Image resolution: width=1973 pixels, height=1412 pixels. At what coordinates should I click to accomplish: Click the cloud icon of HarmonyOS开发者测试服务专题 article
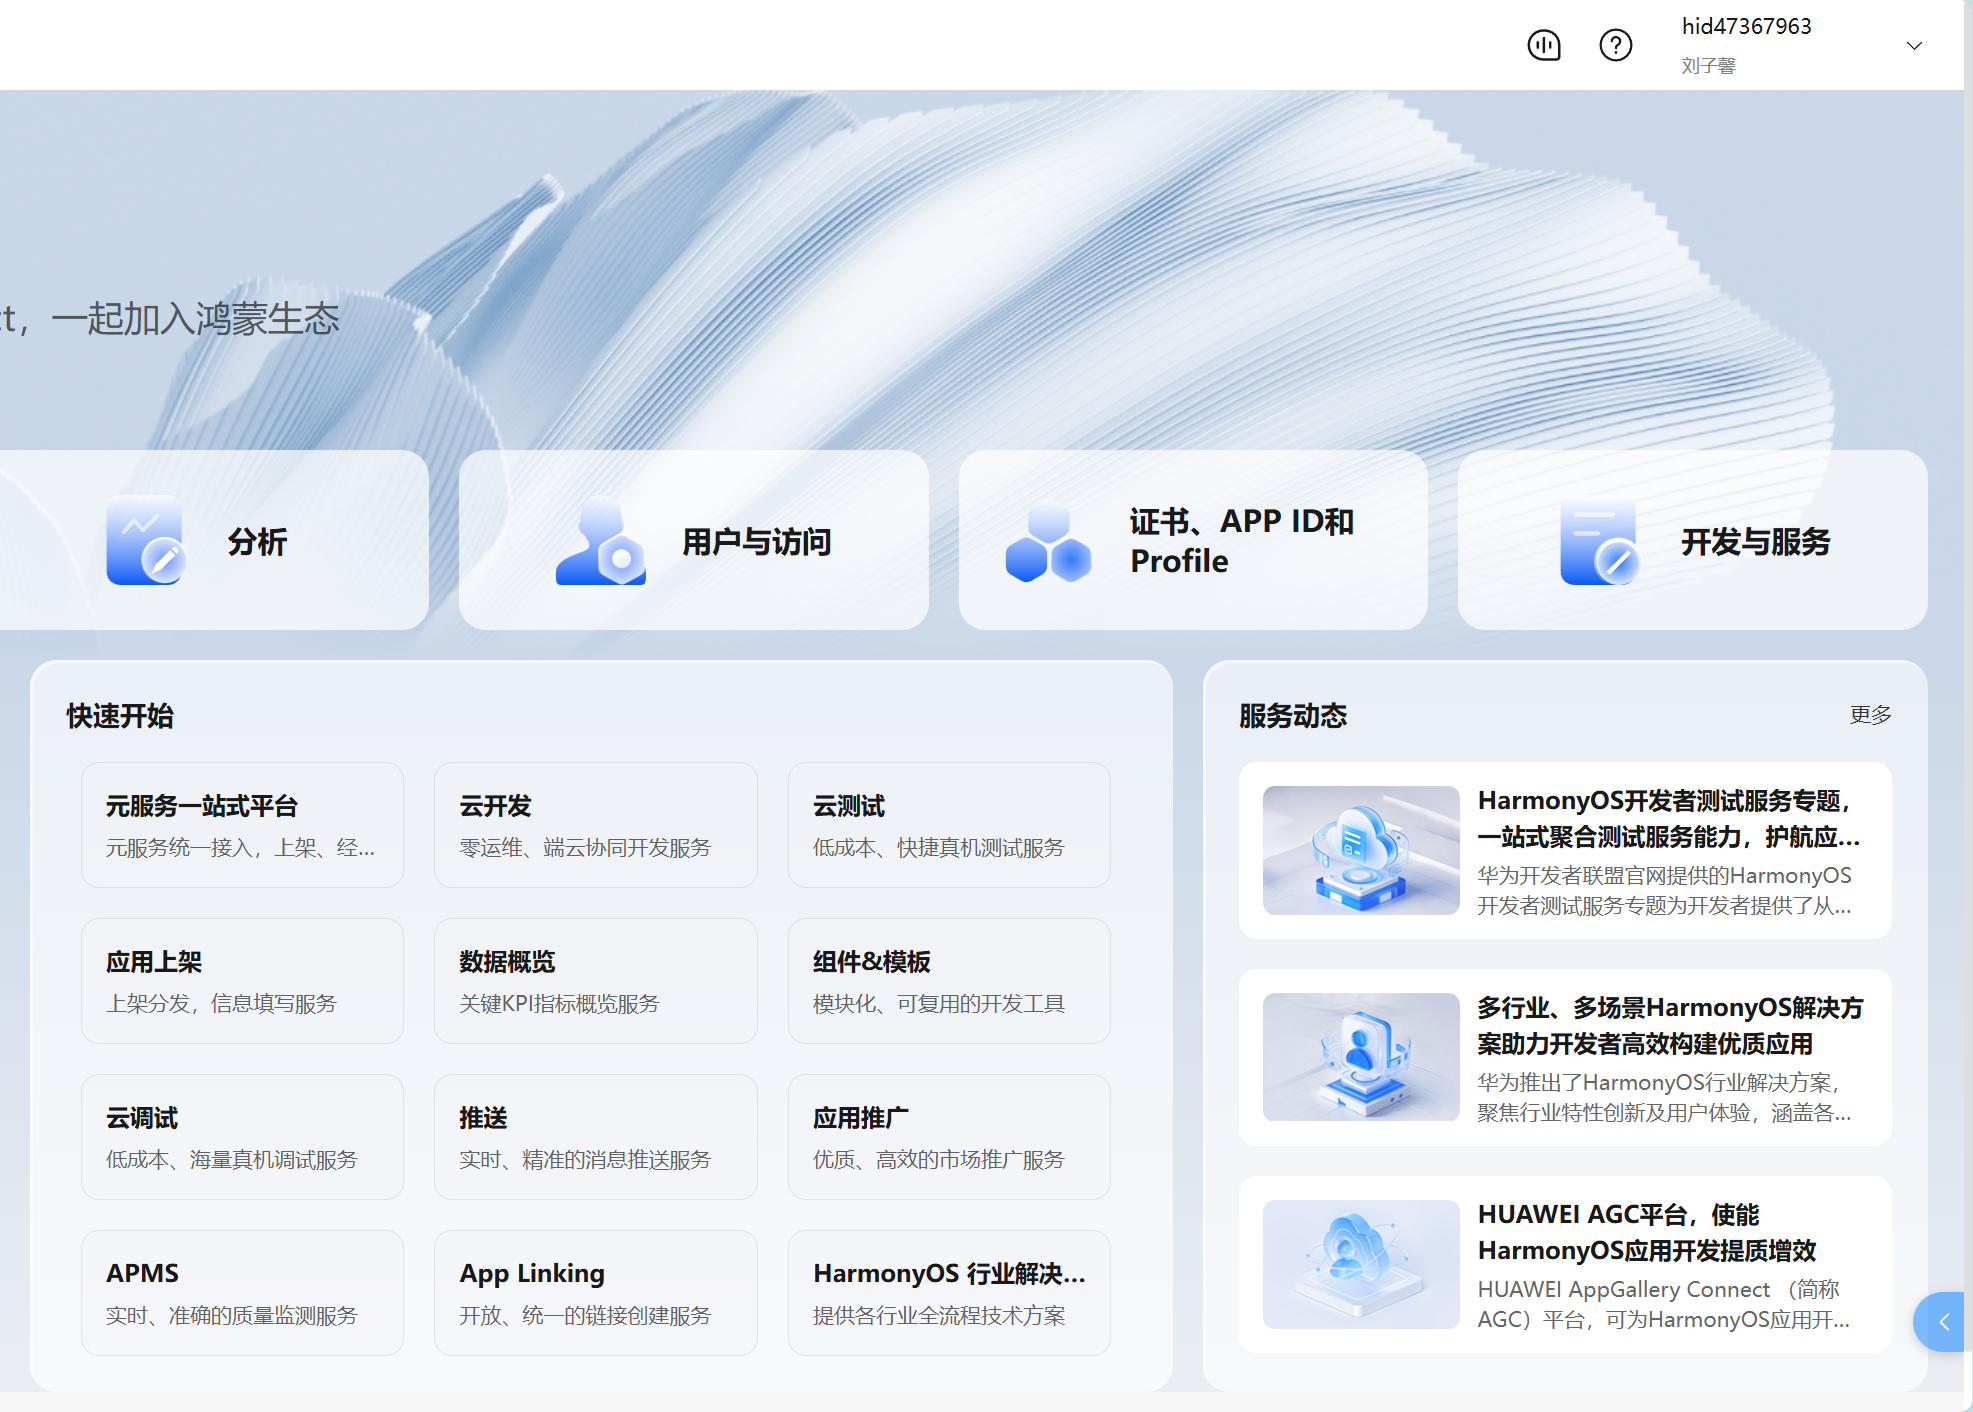[x=1360, y=850]
